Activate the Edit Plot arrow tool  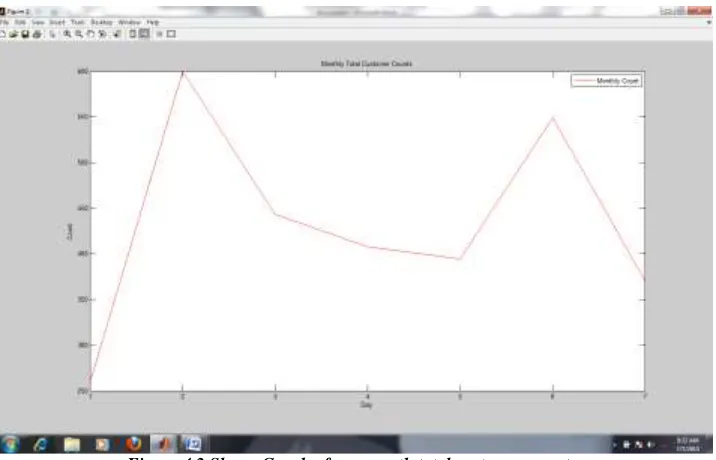[x=53, y=34]
